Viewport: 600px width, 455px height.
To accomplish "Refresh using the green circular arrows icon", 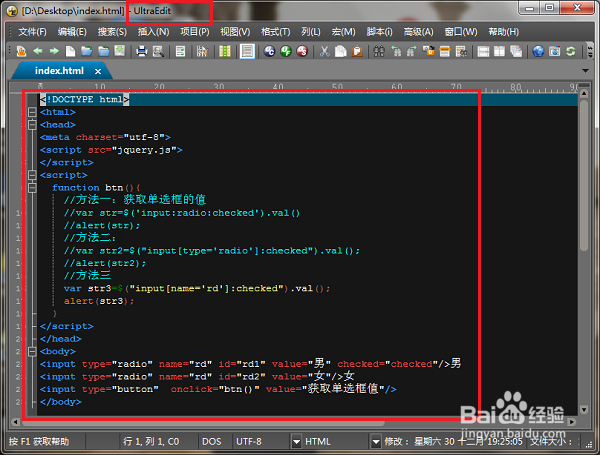I will 571,51.
